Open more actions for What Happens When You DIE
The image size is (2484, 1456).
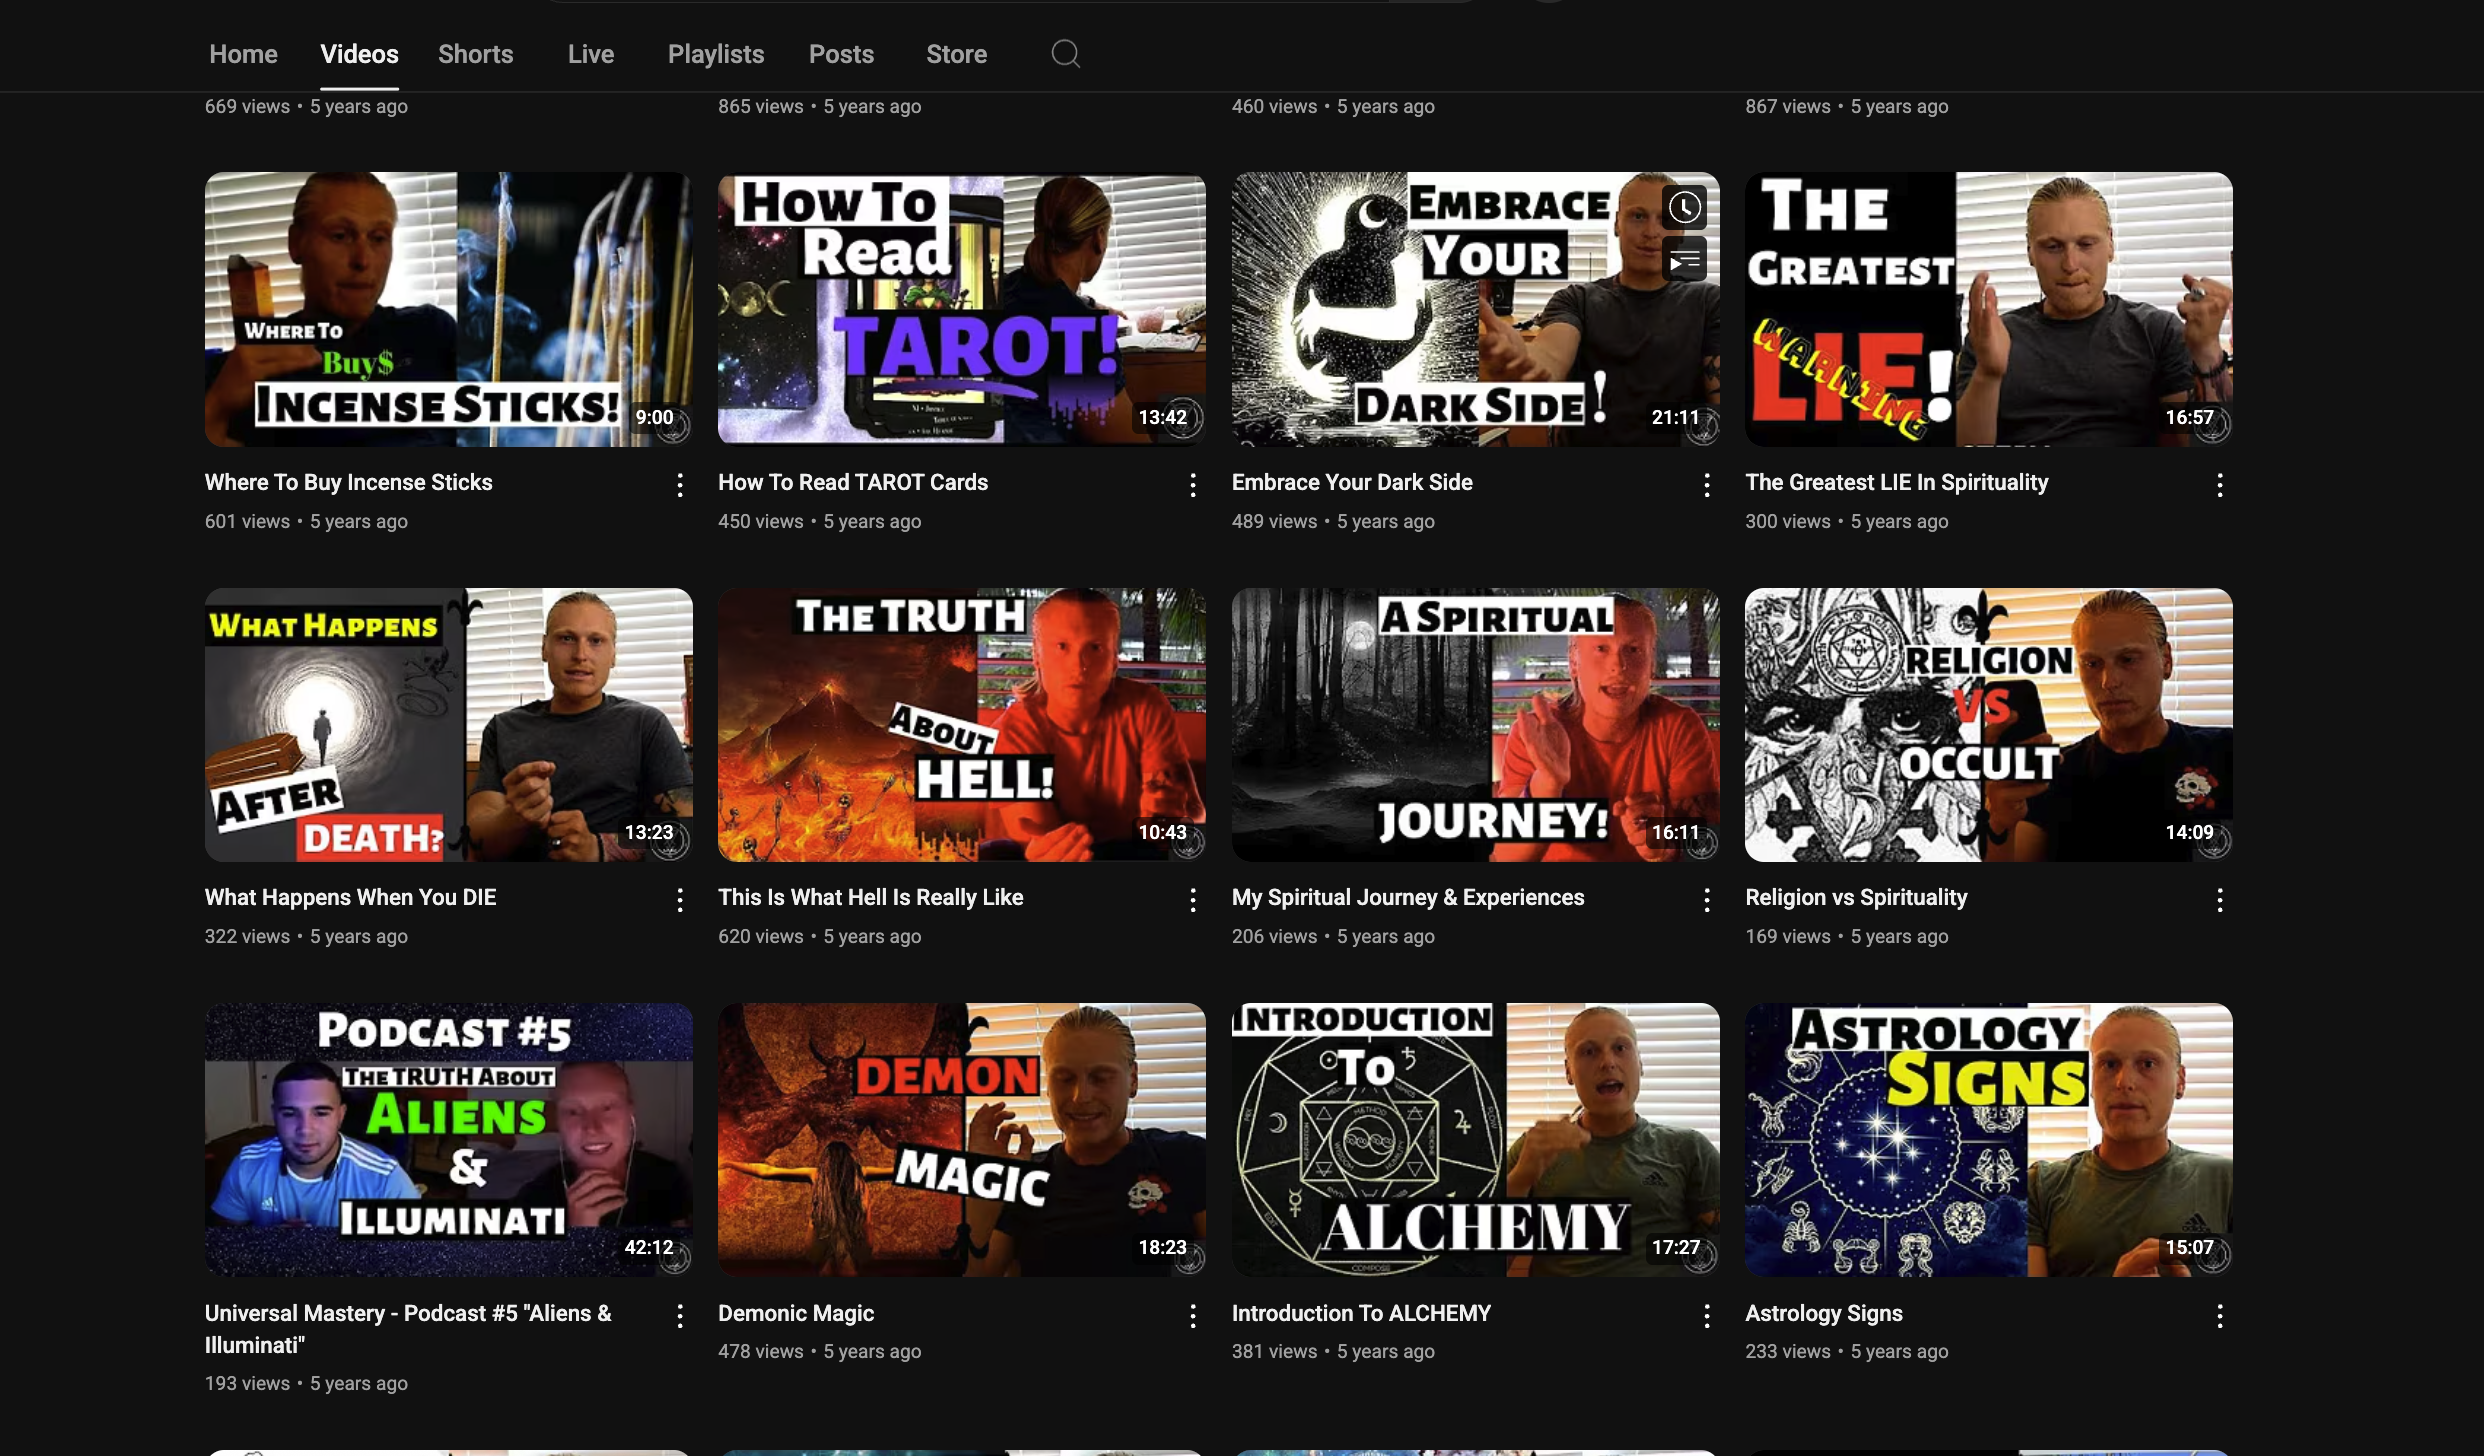(x=680, y=901)
